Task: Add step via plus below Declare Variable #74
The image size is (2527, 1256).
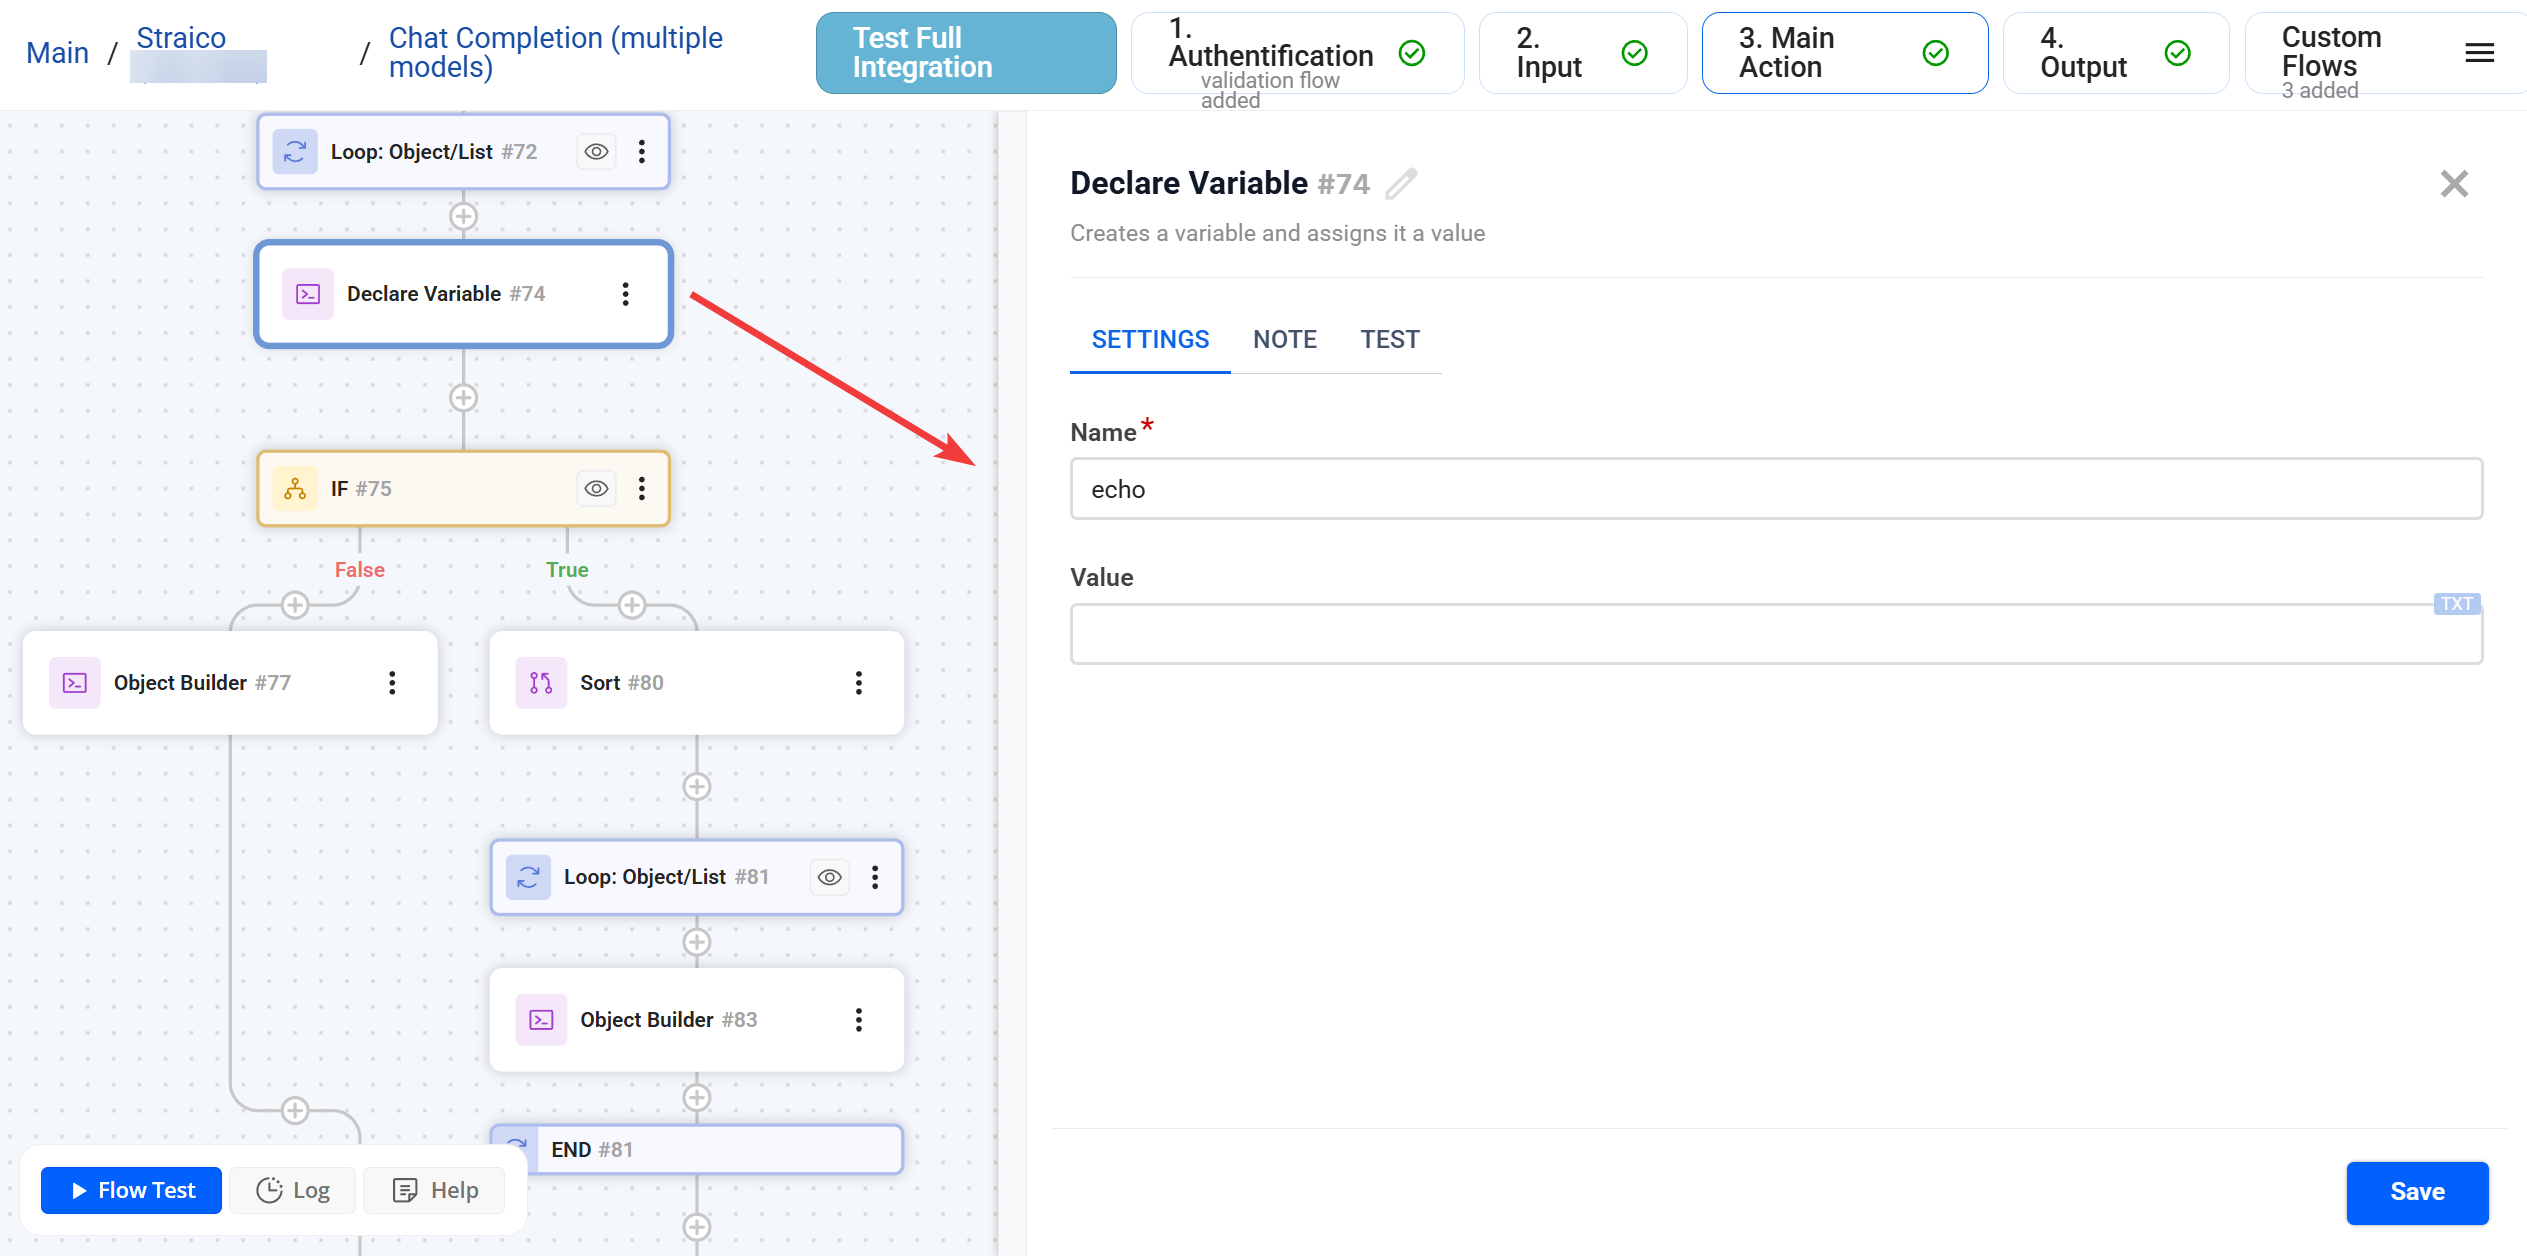Action: point(463,398)
